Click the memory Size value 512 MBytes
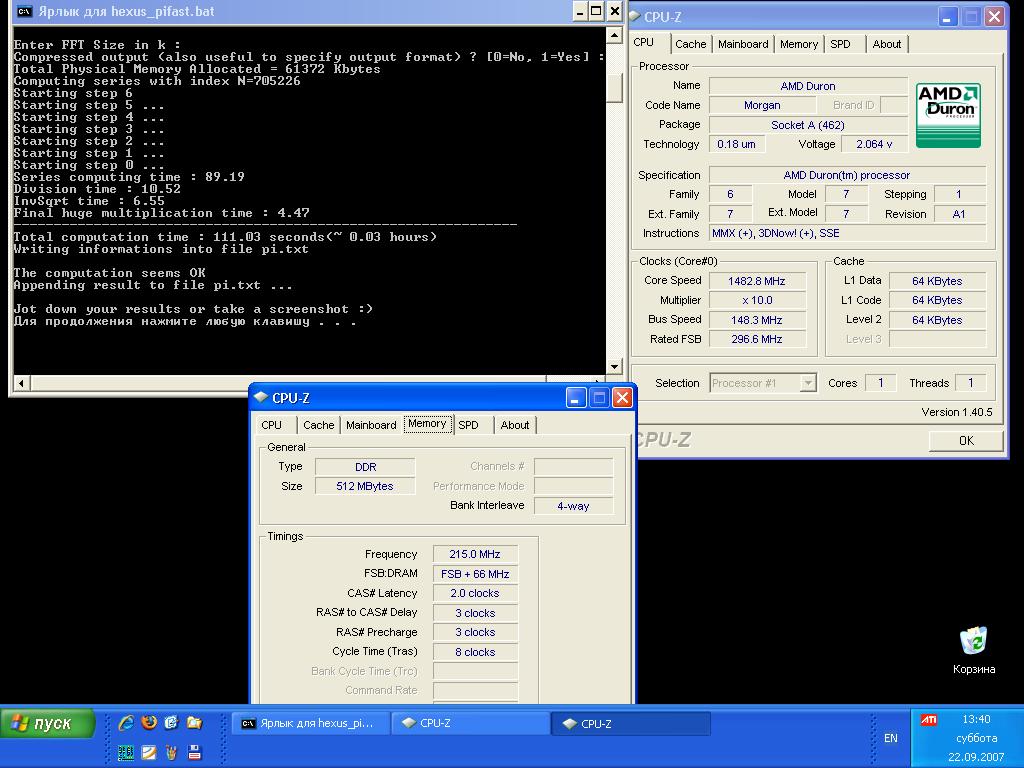1024x768 pixels. pyautogui.click(x=365, y=487)
